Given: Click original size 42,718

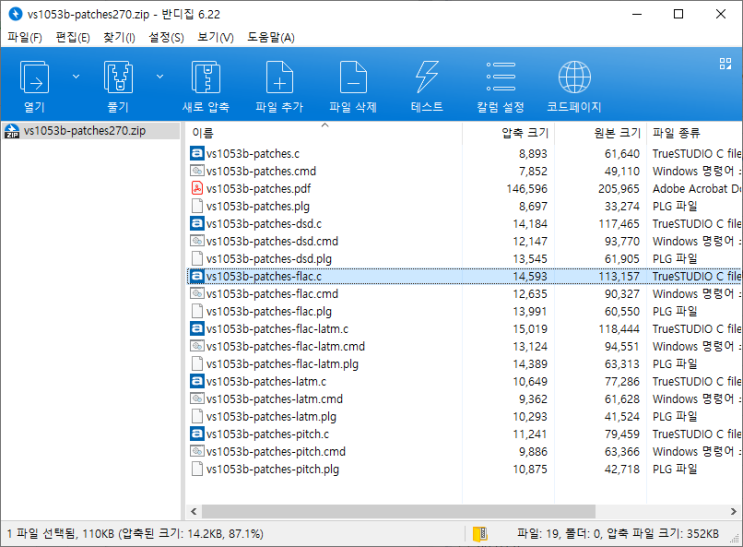Looking at the screenshot, I should point(622,469).
